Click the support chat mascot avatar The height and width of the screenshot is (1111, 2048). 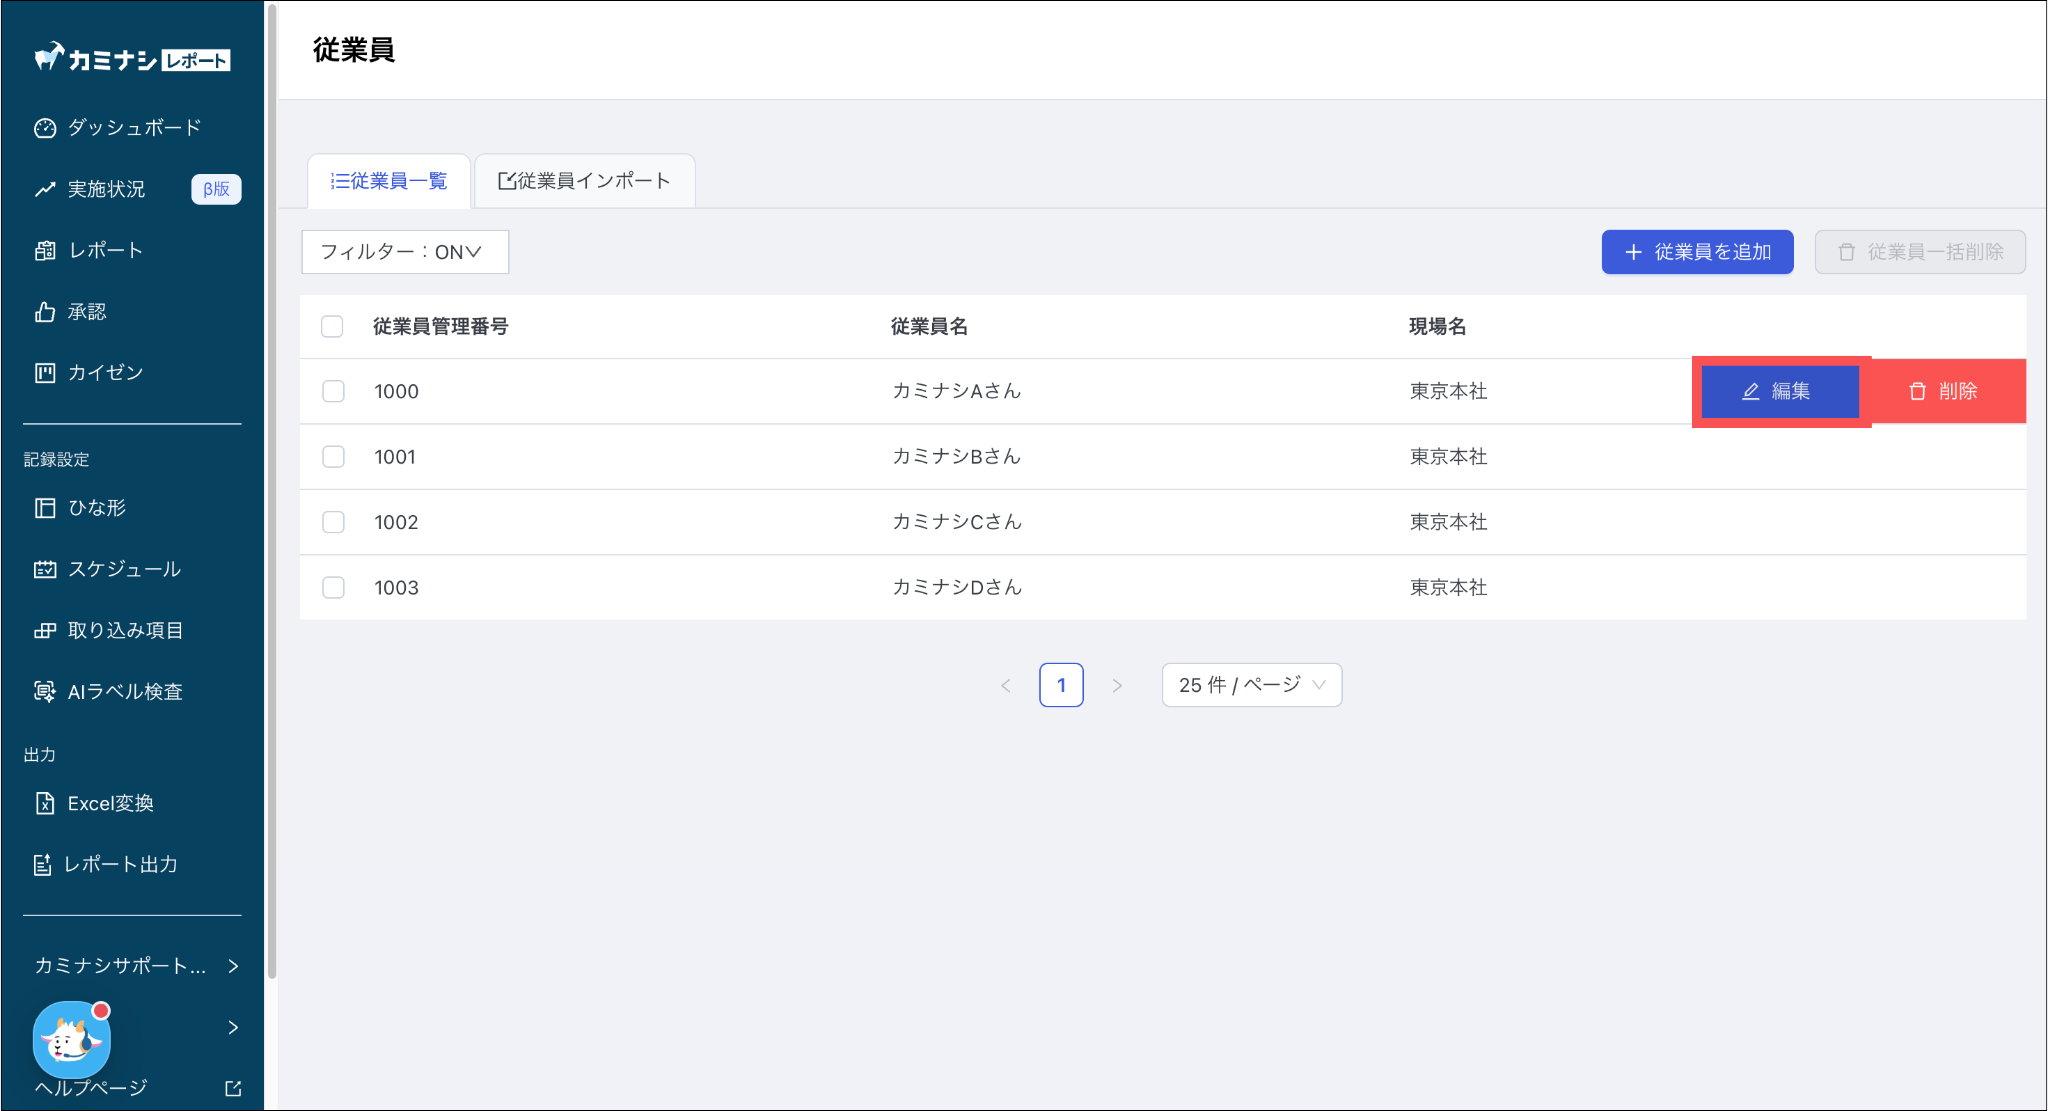(71, 1040)
